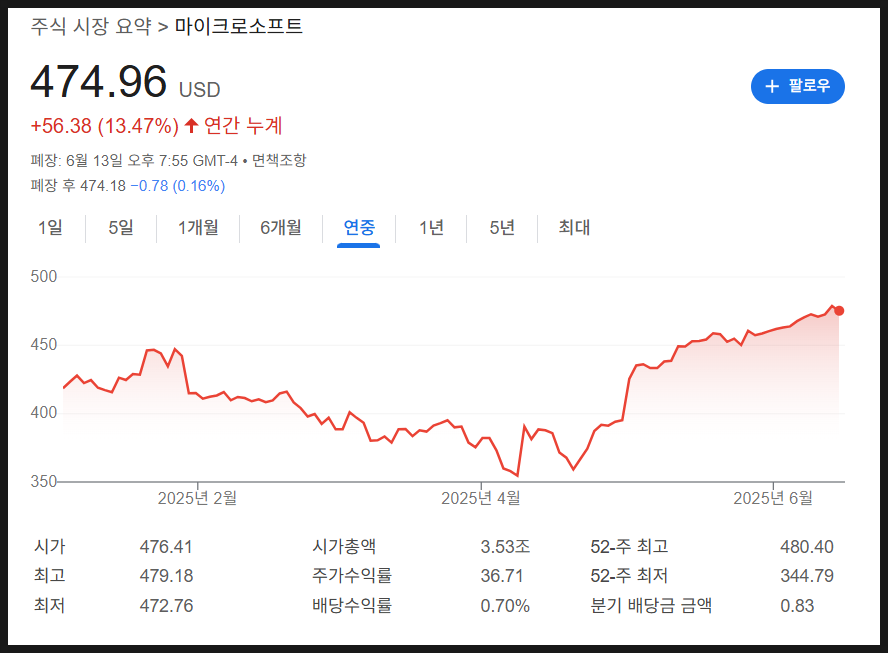Click the 마이크로소프트 title text

coord(238,26)
